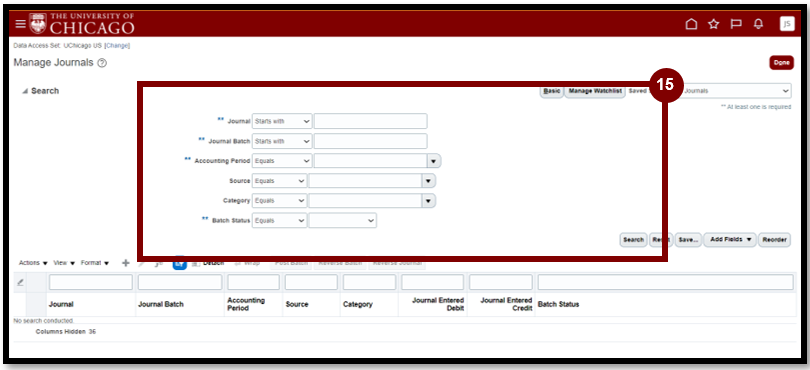Open Source operator Equals dropdown
This screenshot has height=370, width=810.
coord(279,181)
